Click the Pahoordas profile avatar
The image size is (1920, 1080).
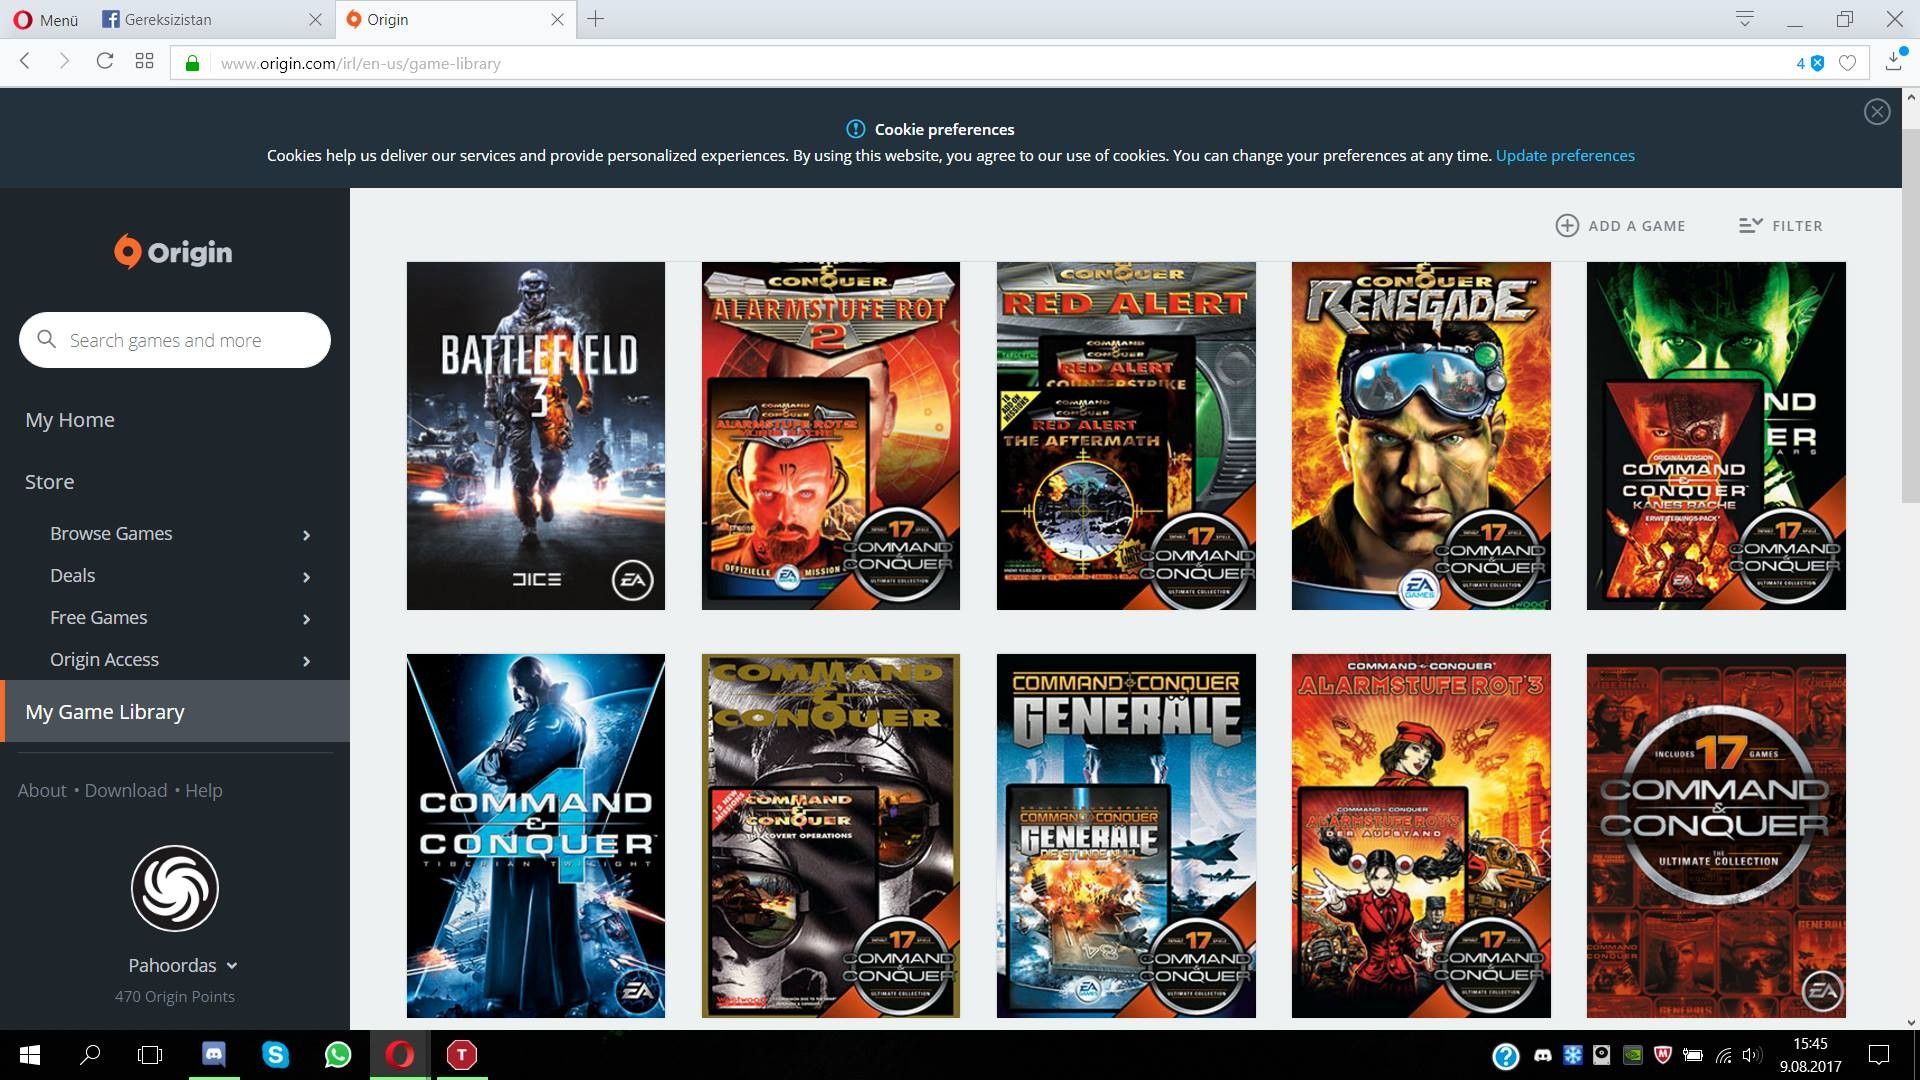pyautogui.click(x=175, y=888)
